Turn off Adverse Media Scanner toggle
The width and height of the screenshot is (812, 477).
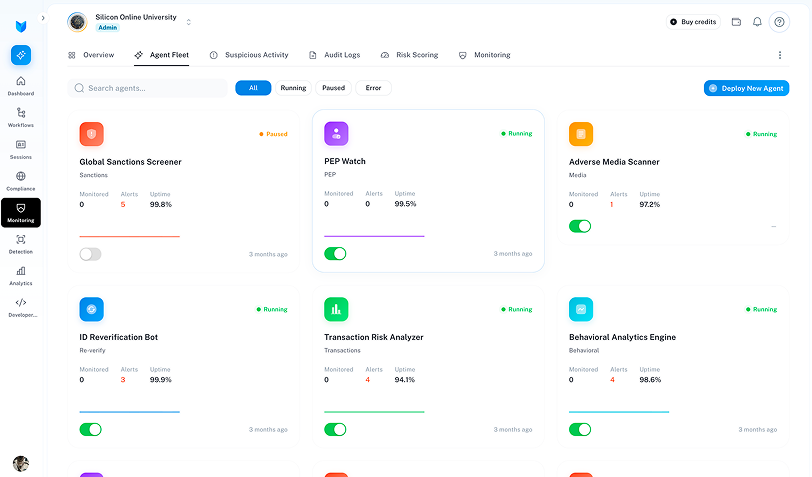(580, 226)
